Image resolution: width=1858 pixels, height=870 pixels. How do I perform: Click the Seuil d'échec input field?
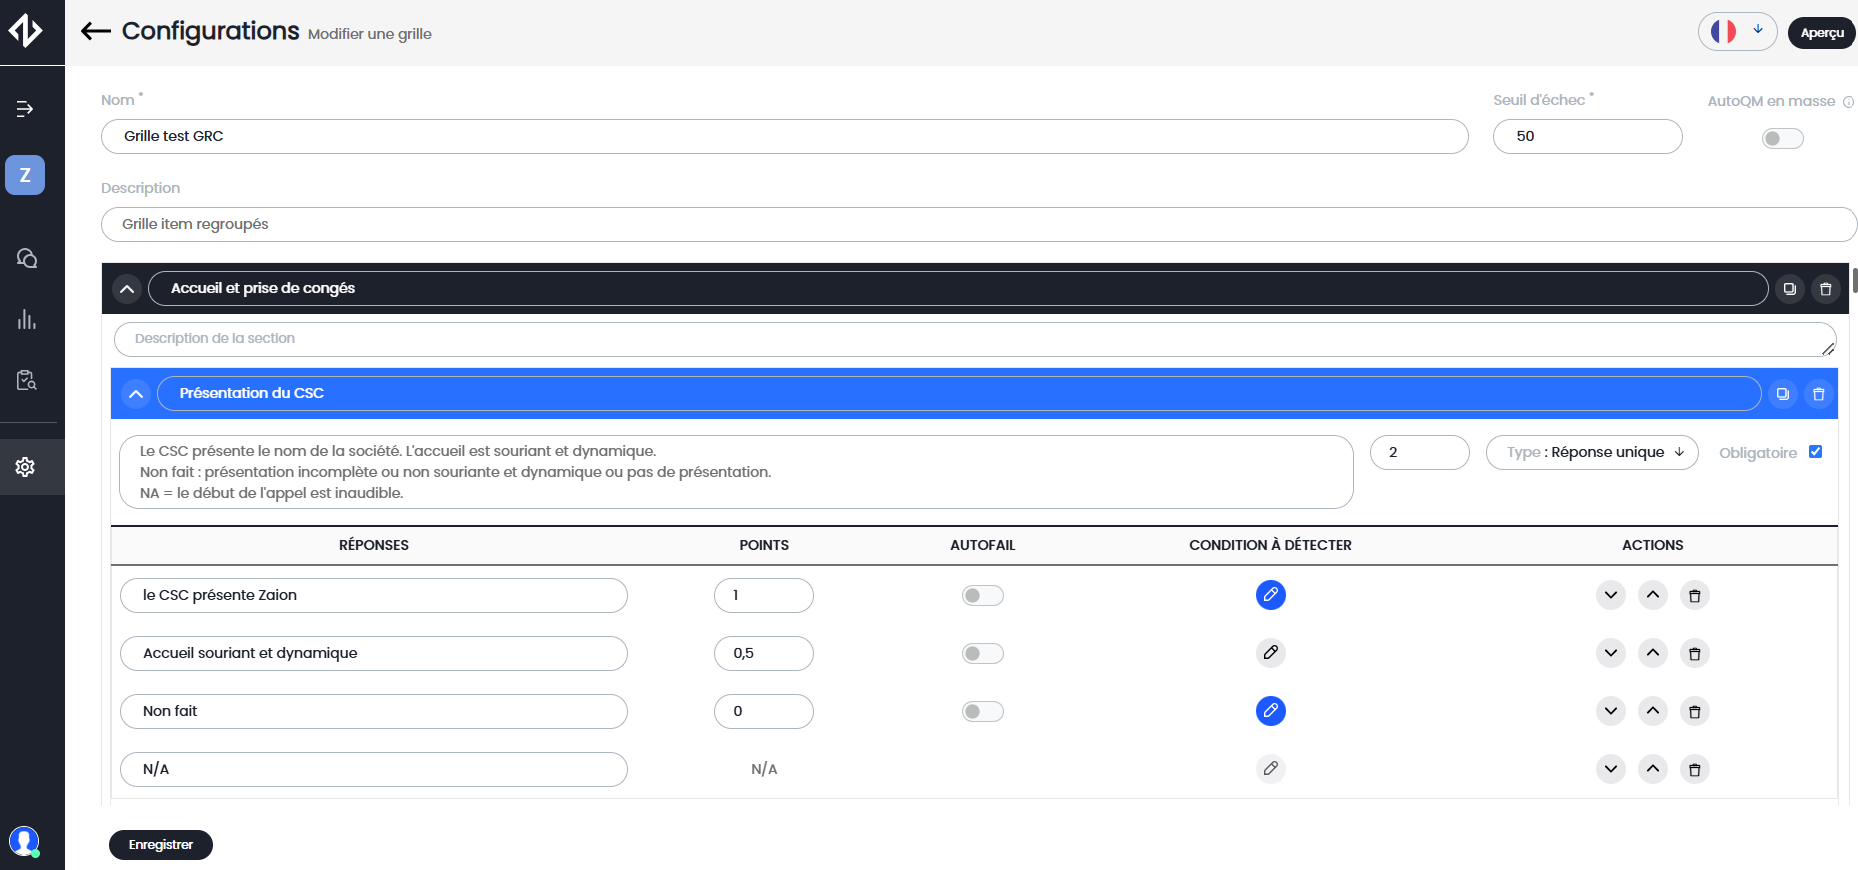1587,137
